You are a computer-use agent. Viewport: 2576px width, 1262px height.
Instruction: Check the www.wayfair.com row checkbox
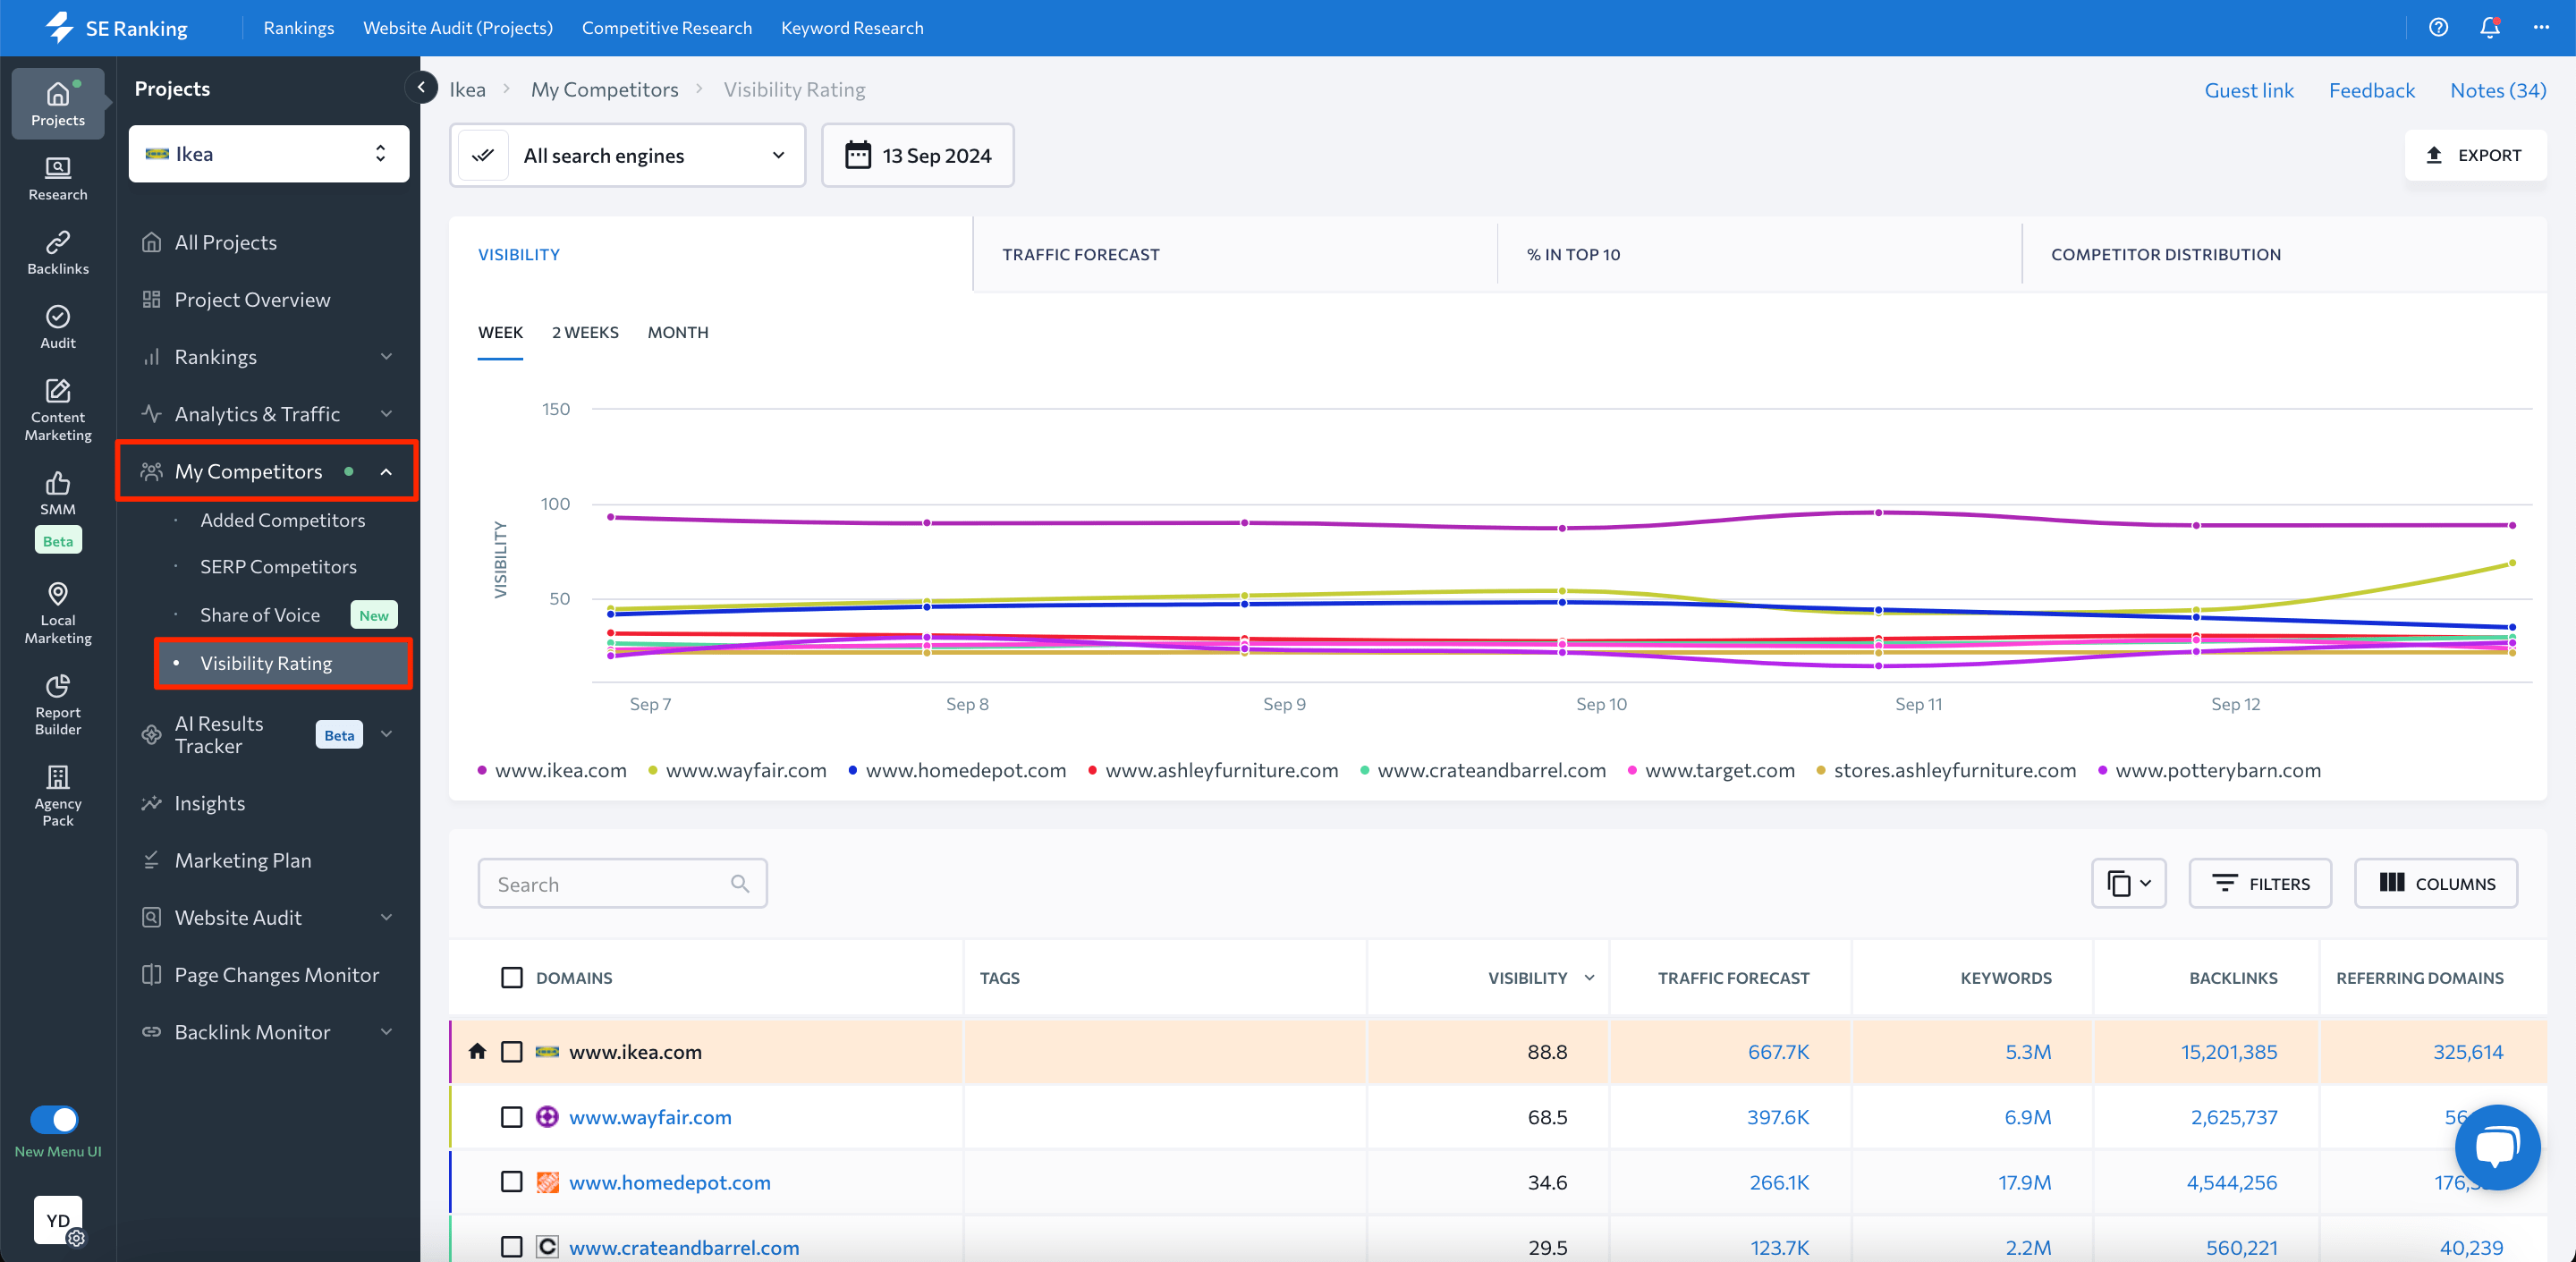pos(512,1117)
